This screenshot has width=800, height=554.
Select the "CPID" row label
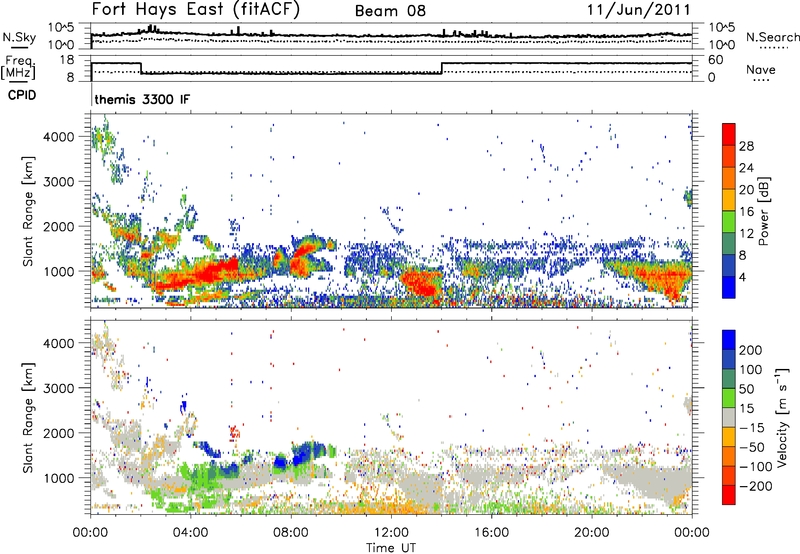(x=22, y=95)
